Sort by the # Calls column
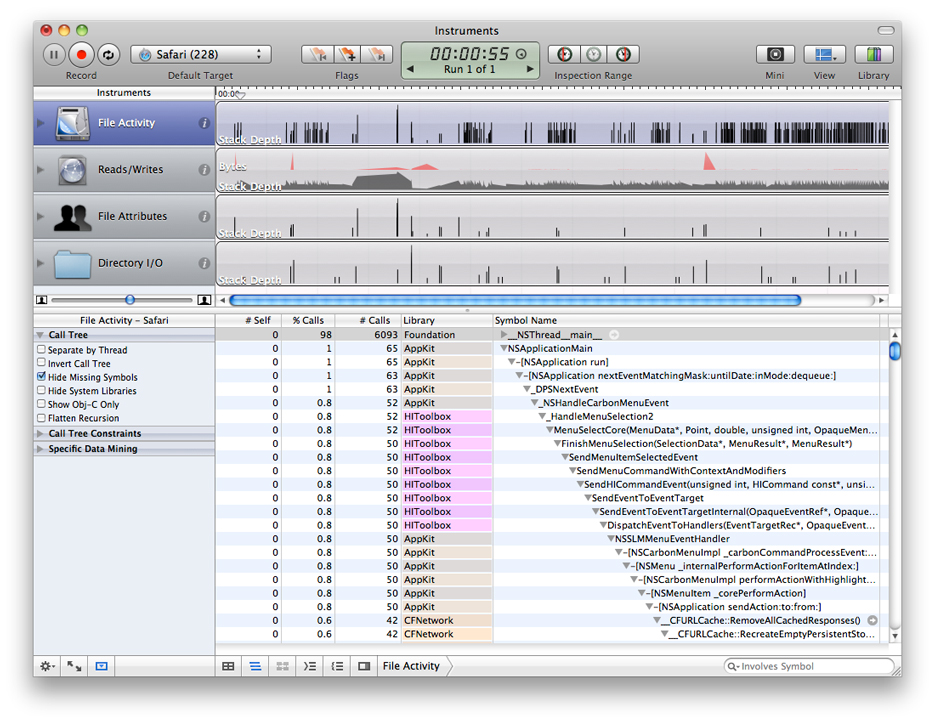 [368, 320]
